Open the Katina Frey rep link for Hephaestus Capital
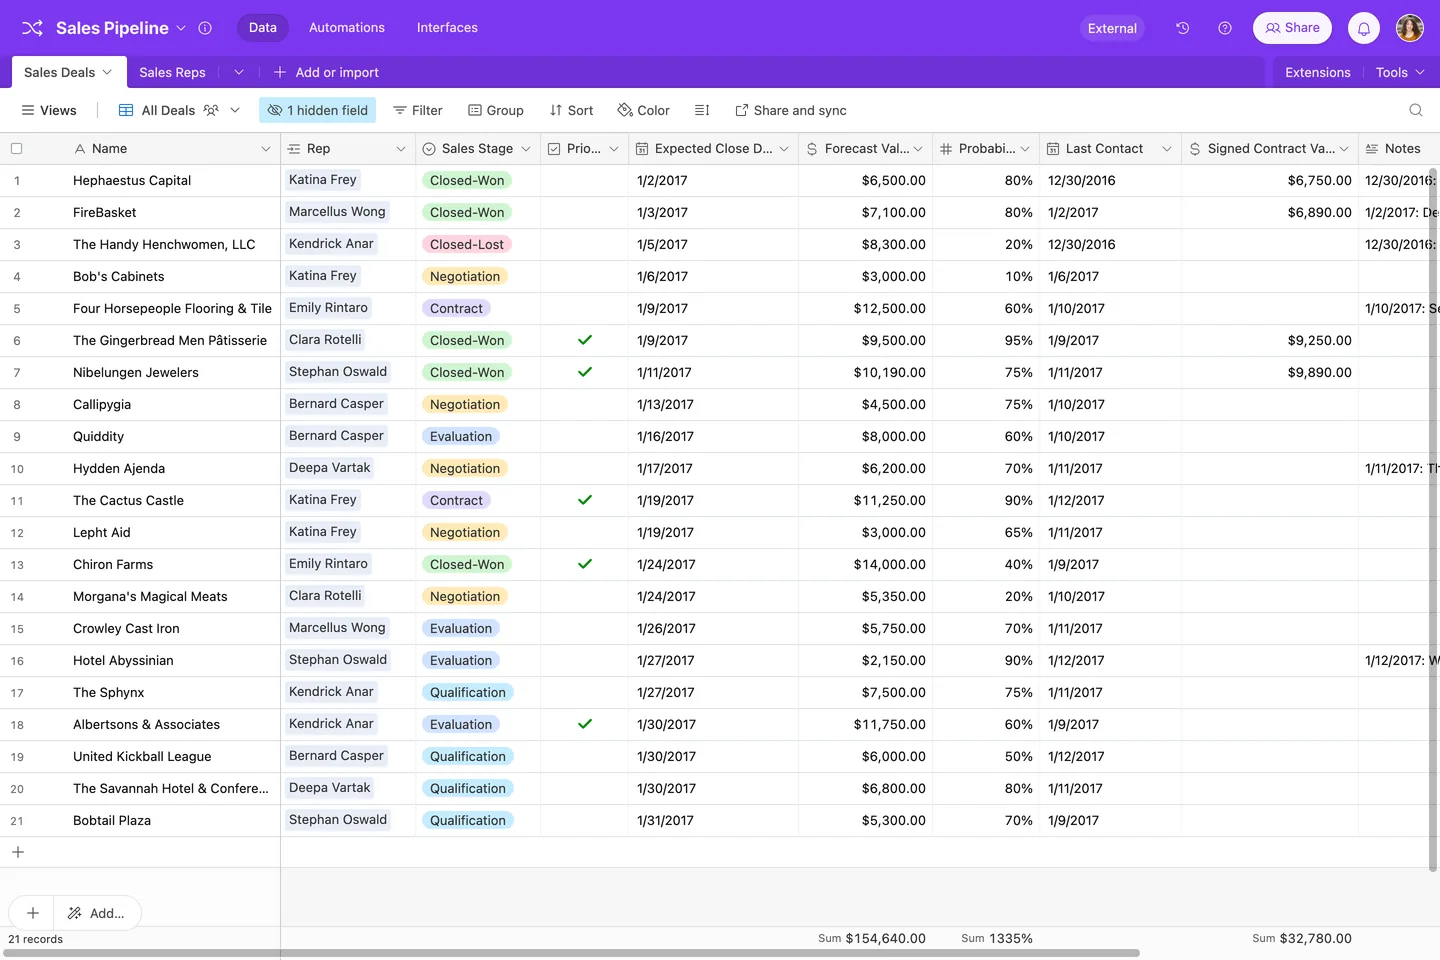1440x960 pixels. [x=323, y=180]
